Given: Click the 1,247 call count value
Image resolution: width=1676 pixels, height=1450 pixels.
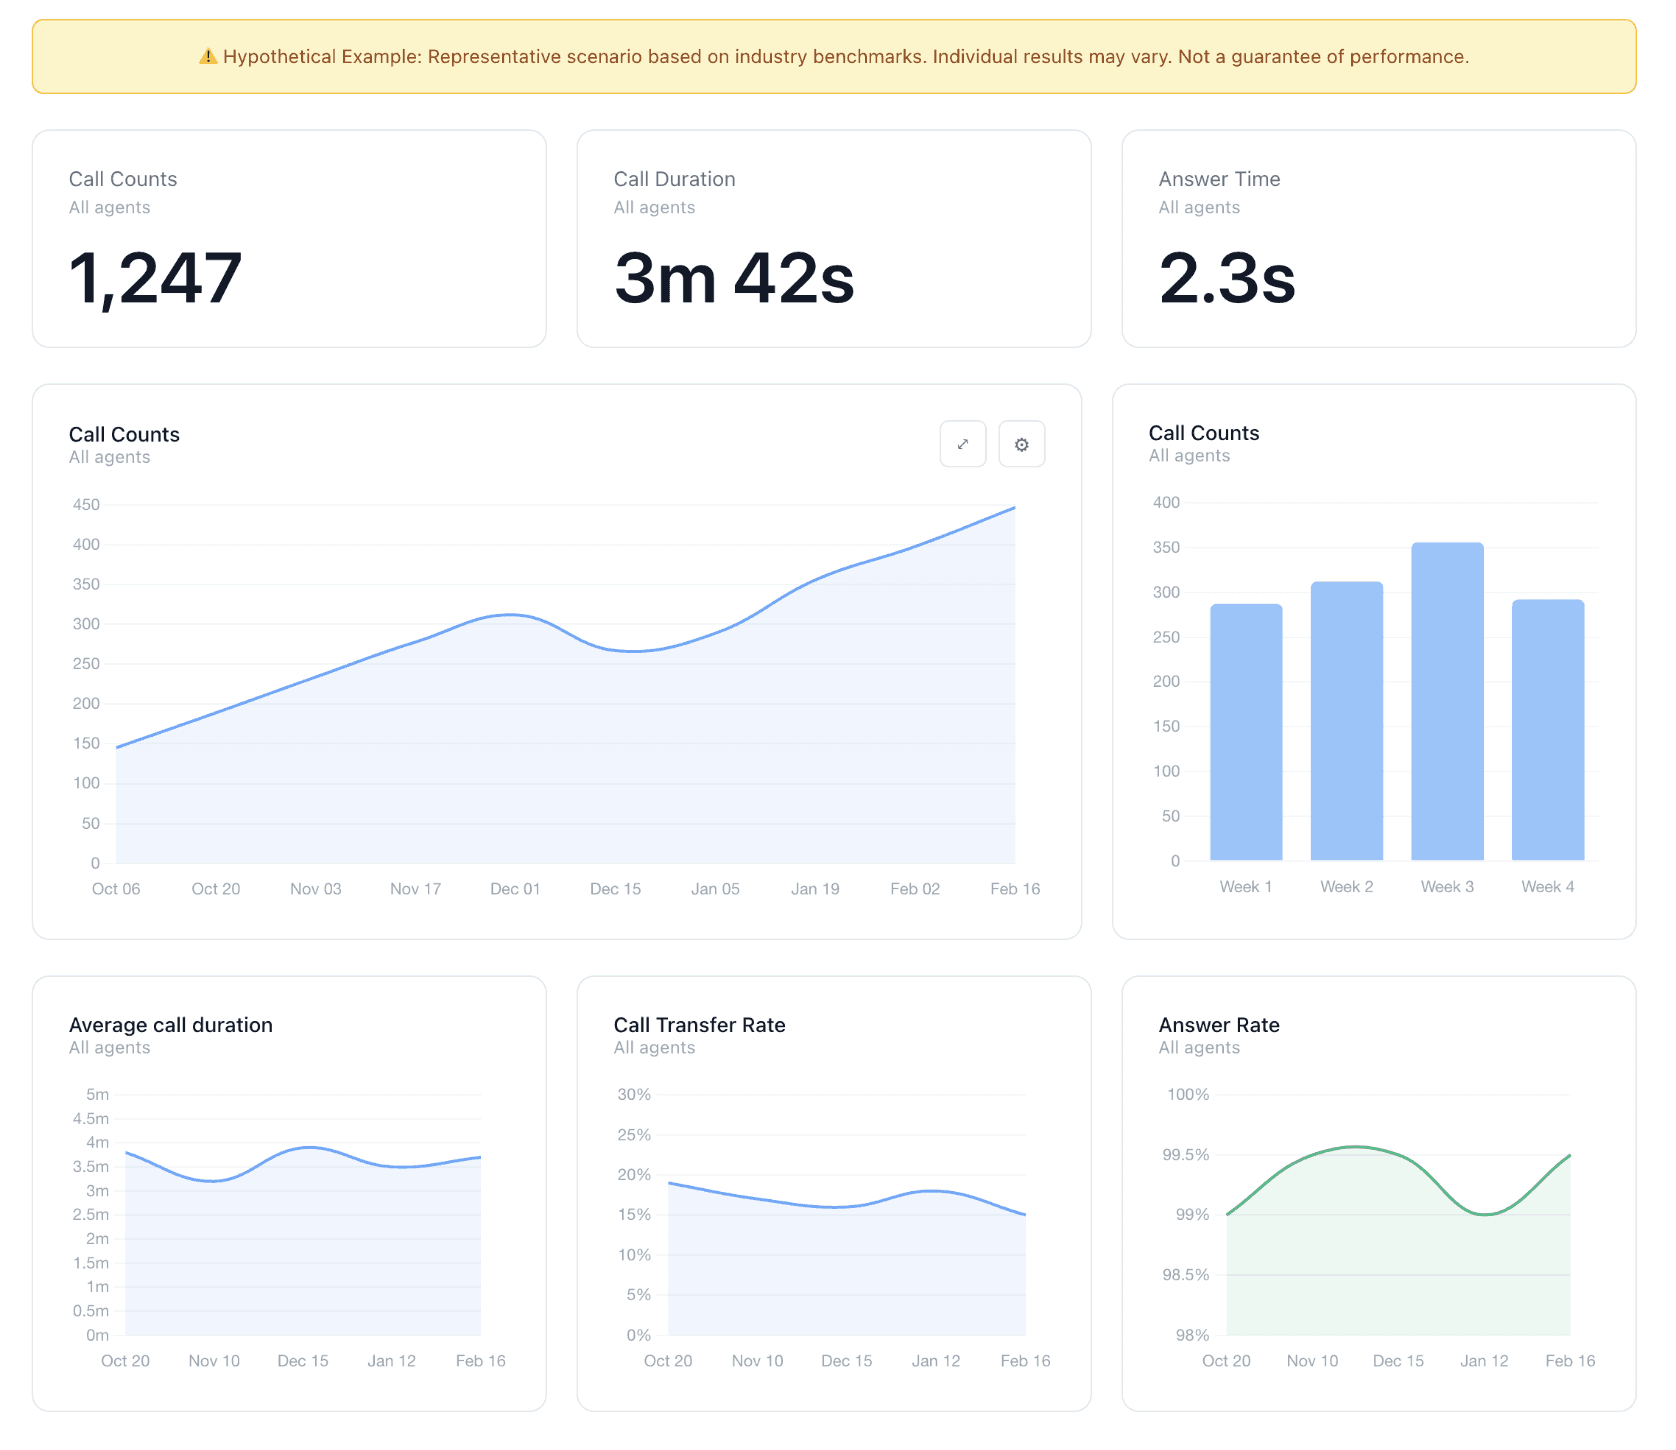Looking at the screenshot, I should click(x=155, y=278).
